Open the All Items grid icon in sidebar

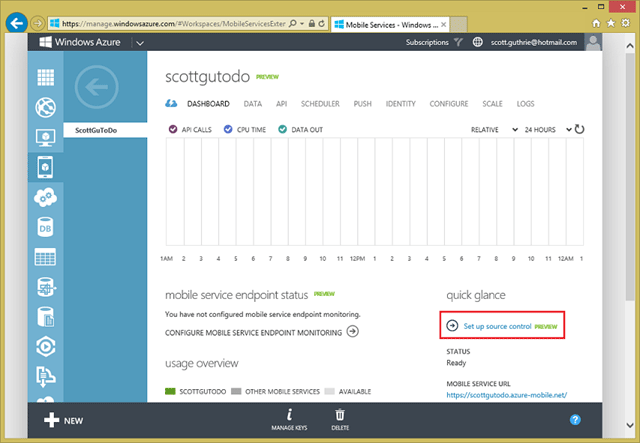tap(45, 77)
